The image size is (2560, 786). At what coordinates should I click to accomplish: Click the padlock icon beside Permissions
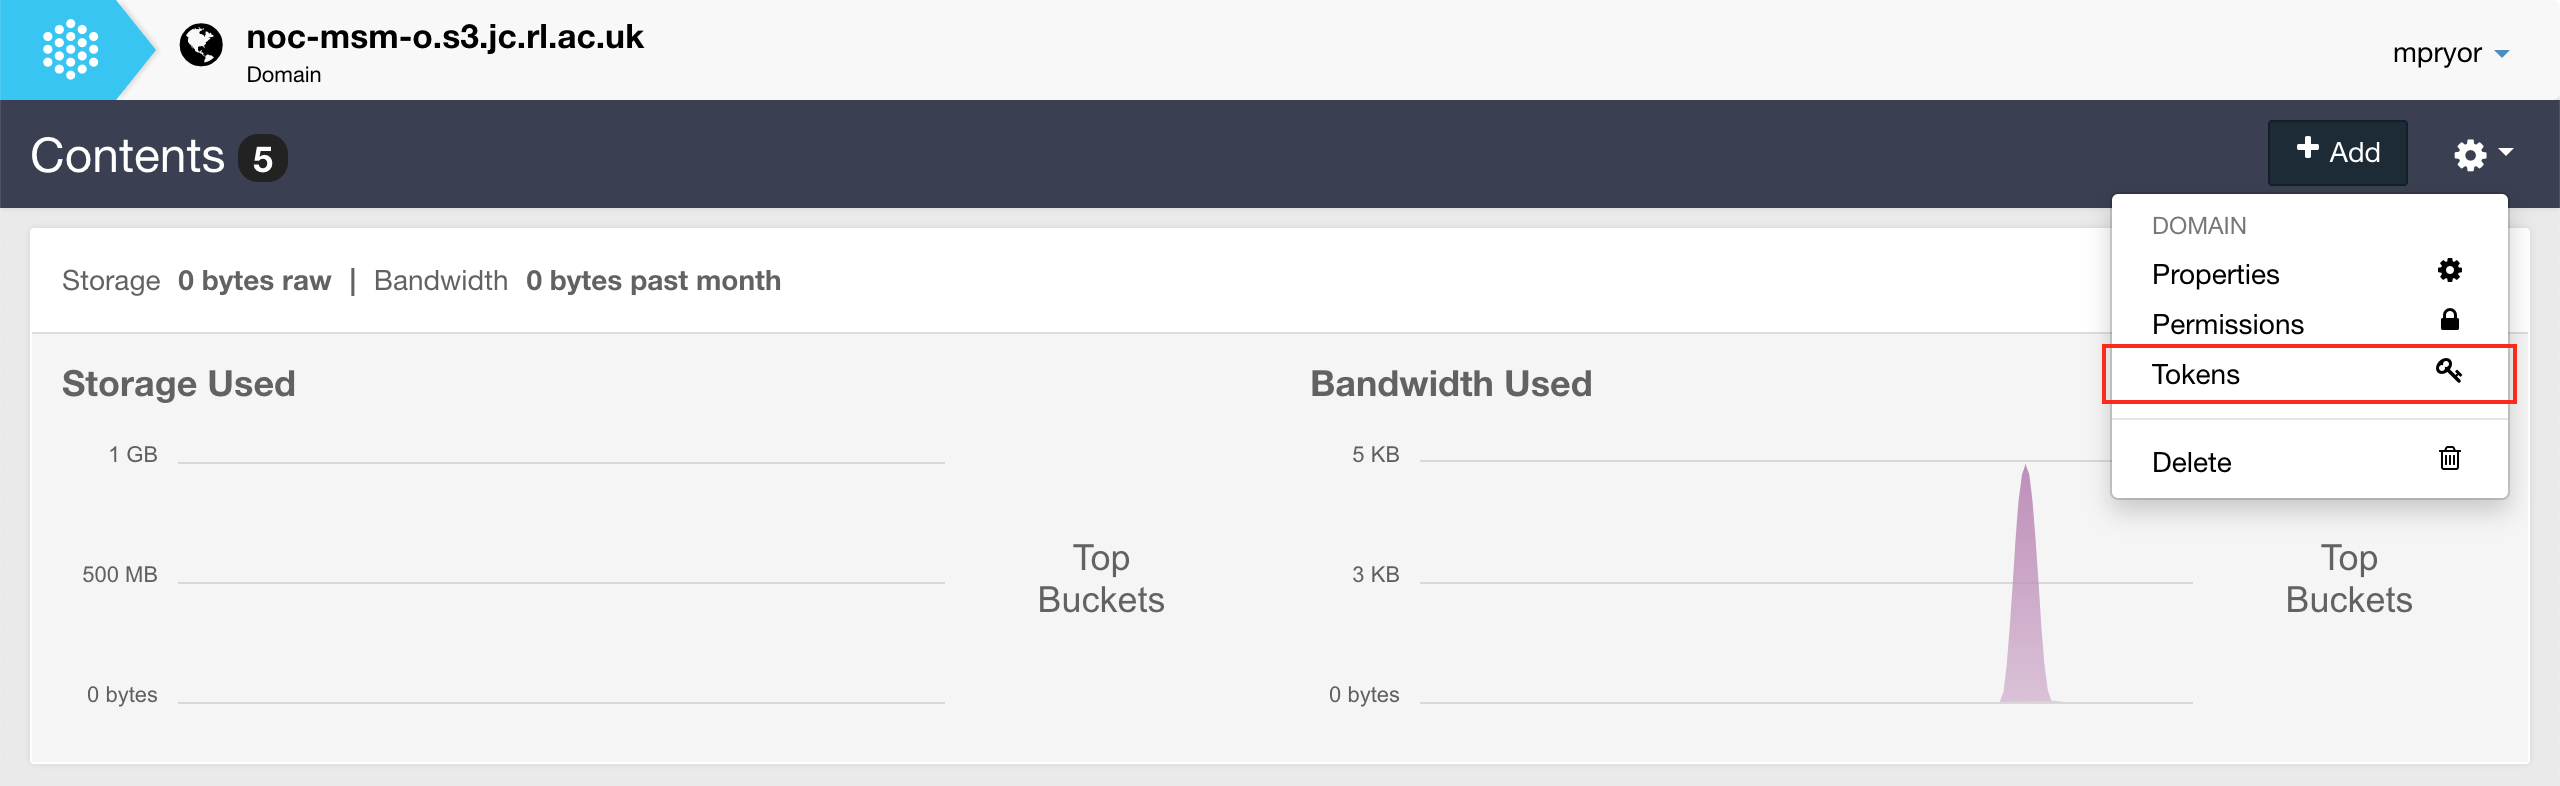click(x=2449, y=320)
